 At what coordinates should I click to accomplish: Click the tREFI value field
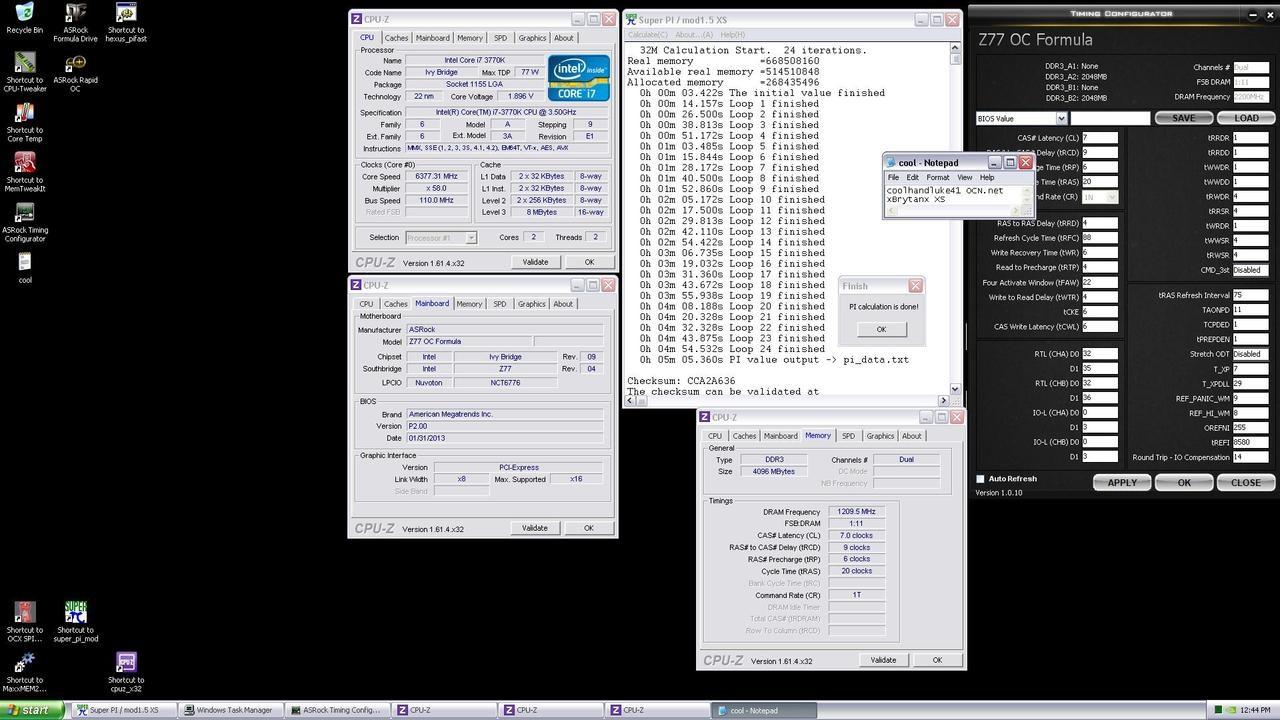point(1251,442)
